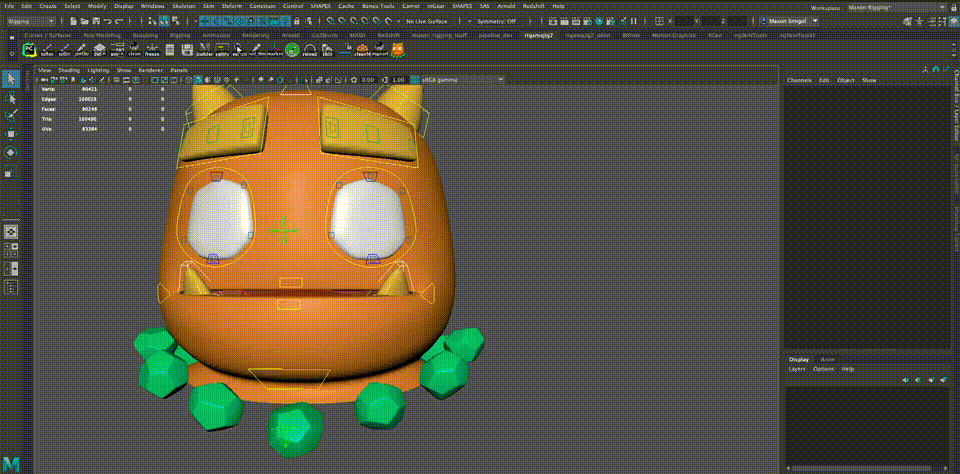Open the Deform menu
This screenshot has height=474, width=960.
click(x=231, y=6)
